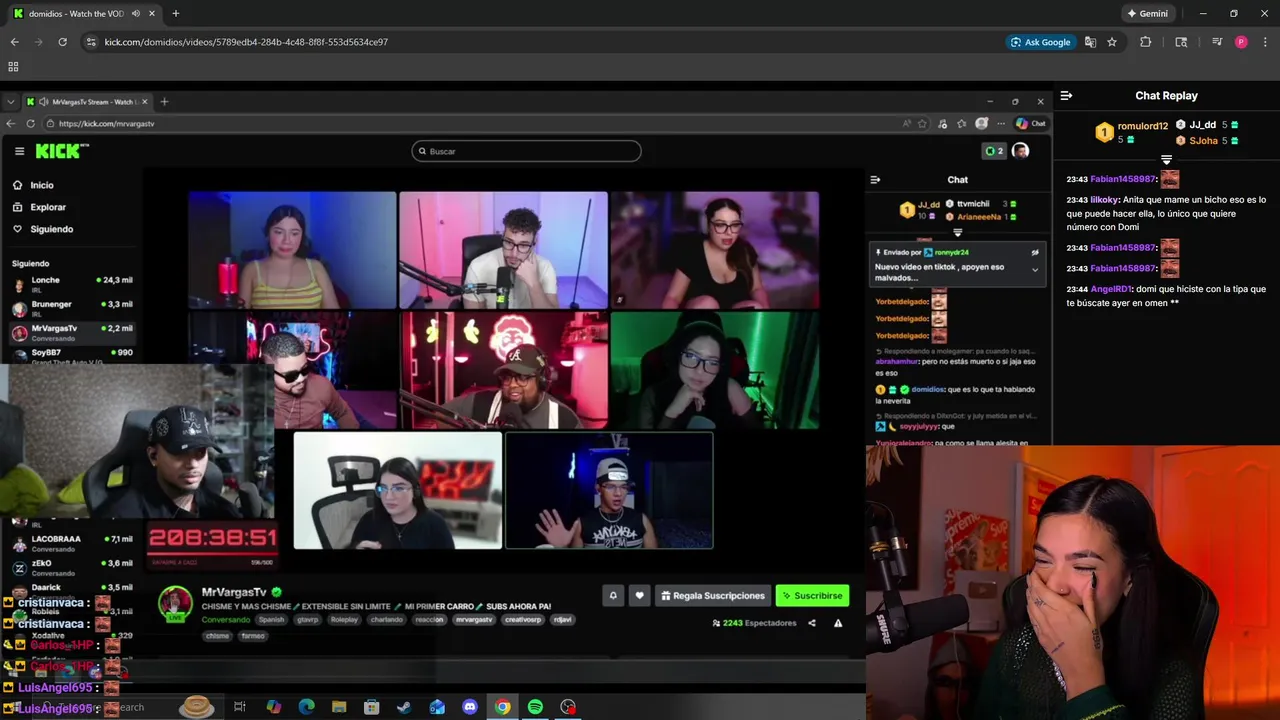Expand the gift leaderboard under romulord12
Screen dimensions: 1280x720
coord(1166,159)
